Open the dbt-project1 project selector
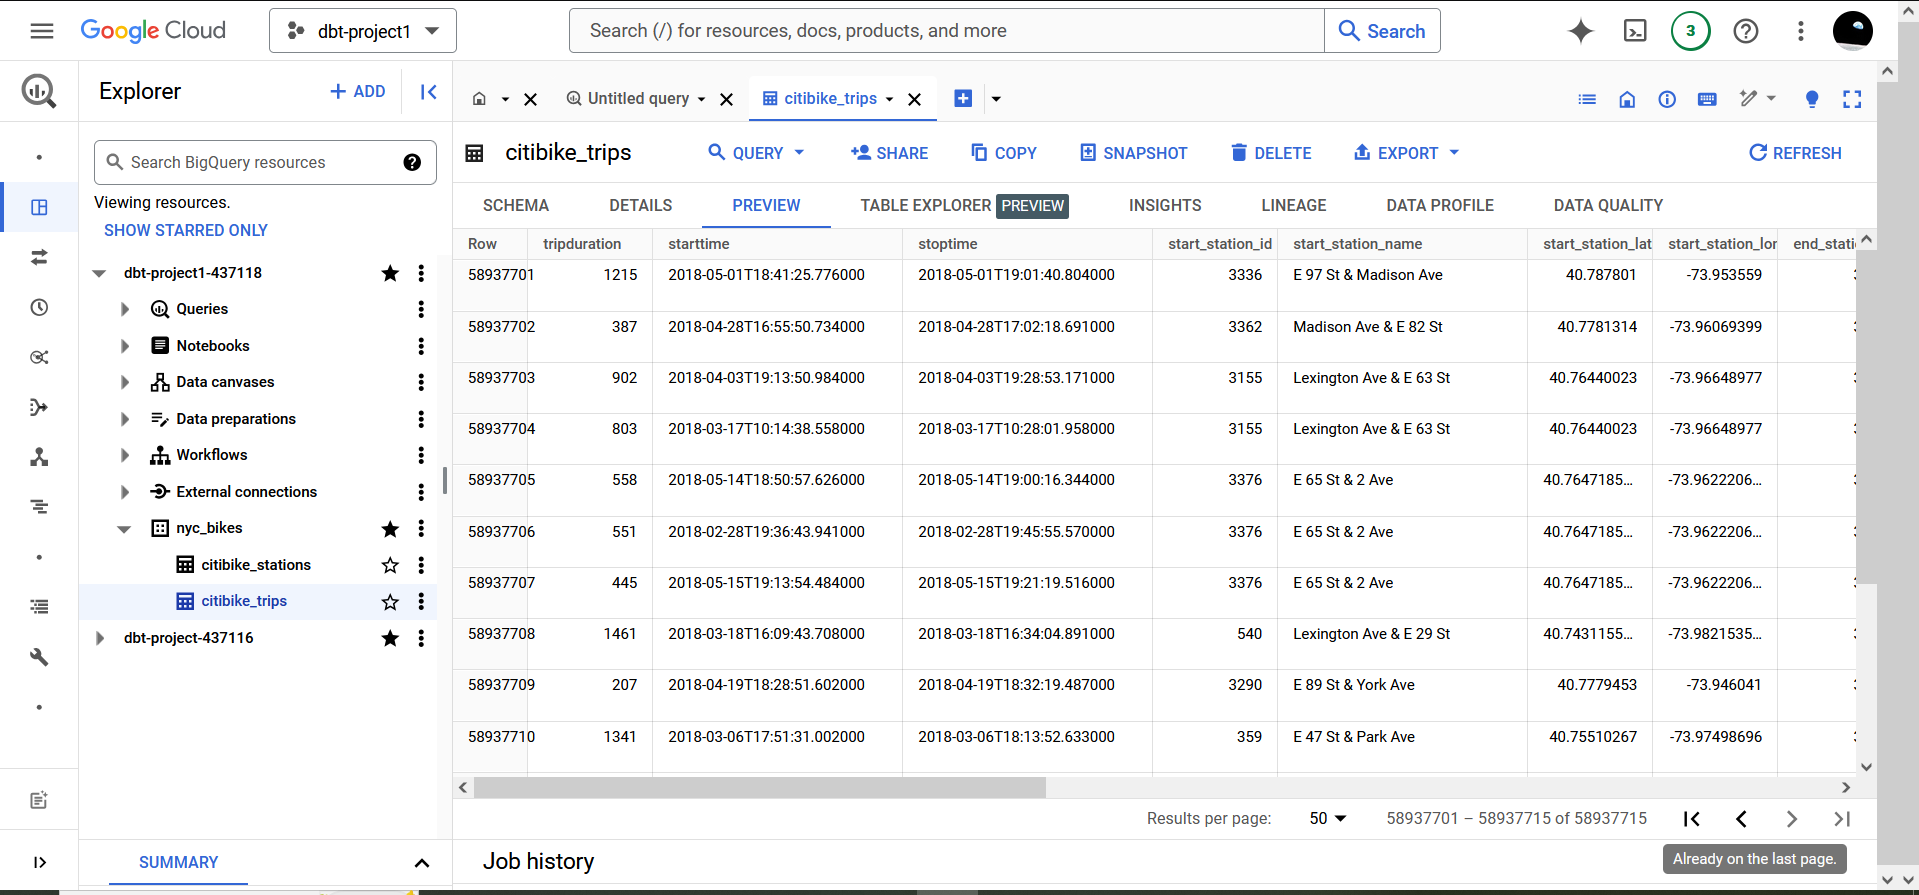Viewport: 1919px width, 895px height. pyautogui.click(x=363, y=31)
